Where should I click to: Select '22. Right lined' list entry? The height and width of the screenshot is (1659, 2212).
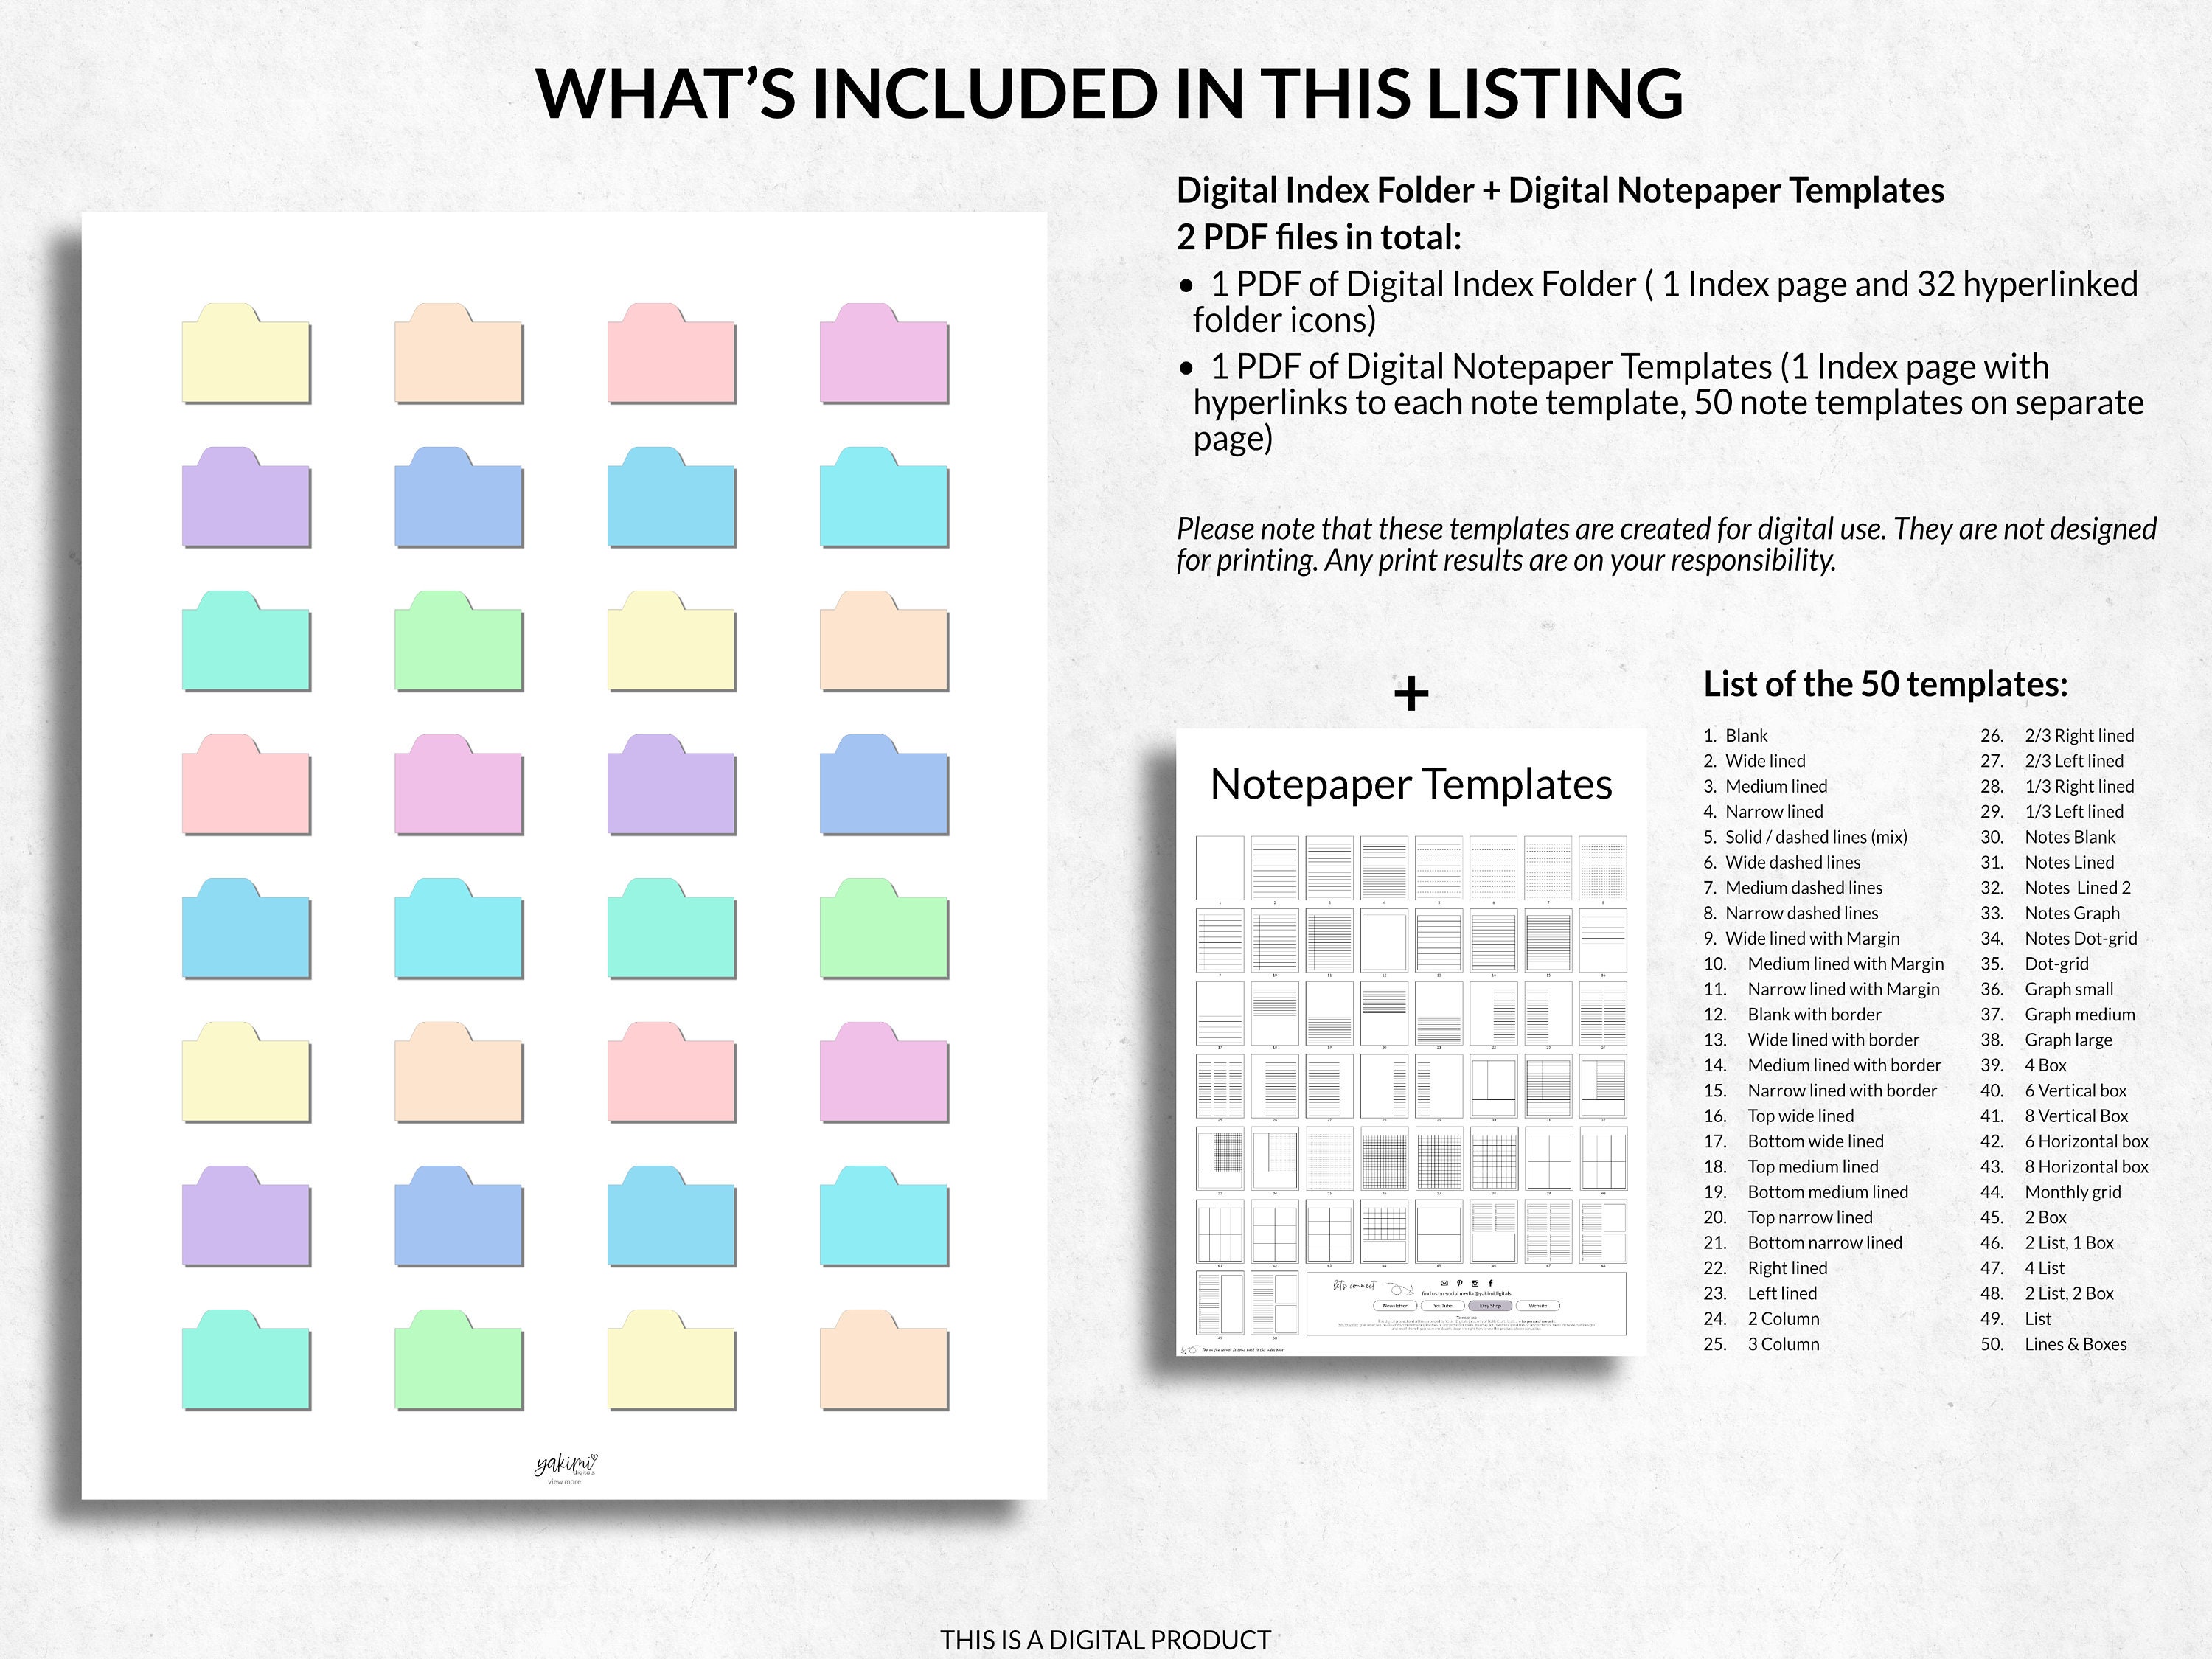(x=1765, y=1269)
